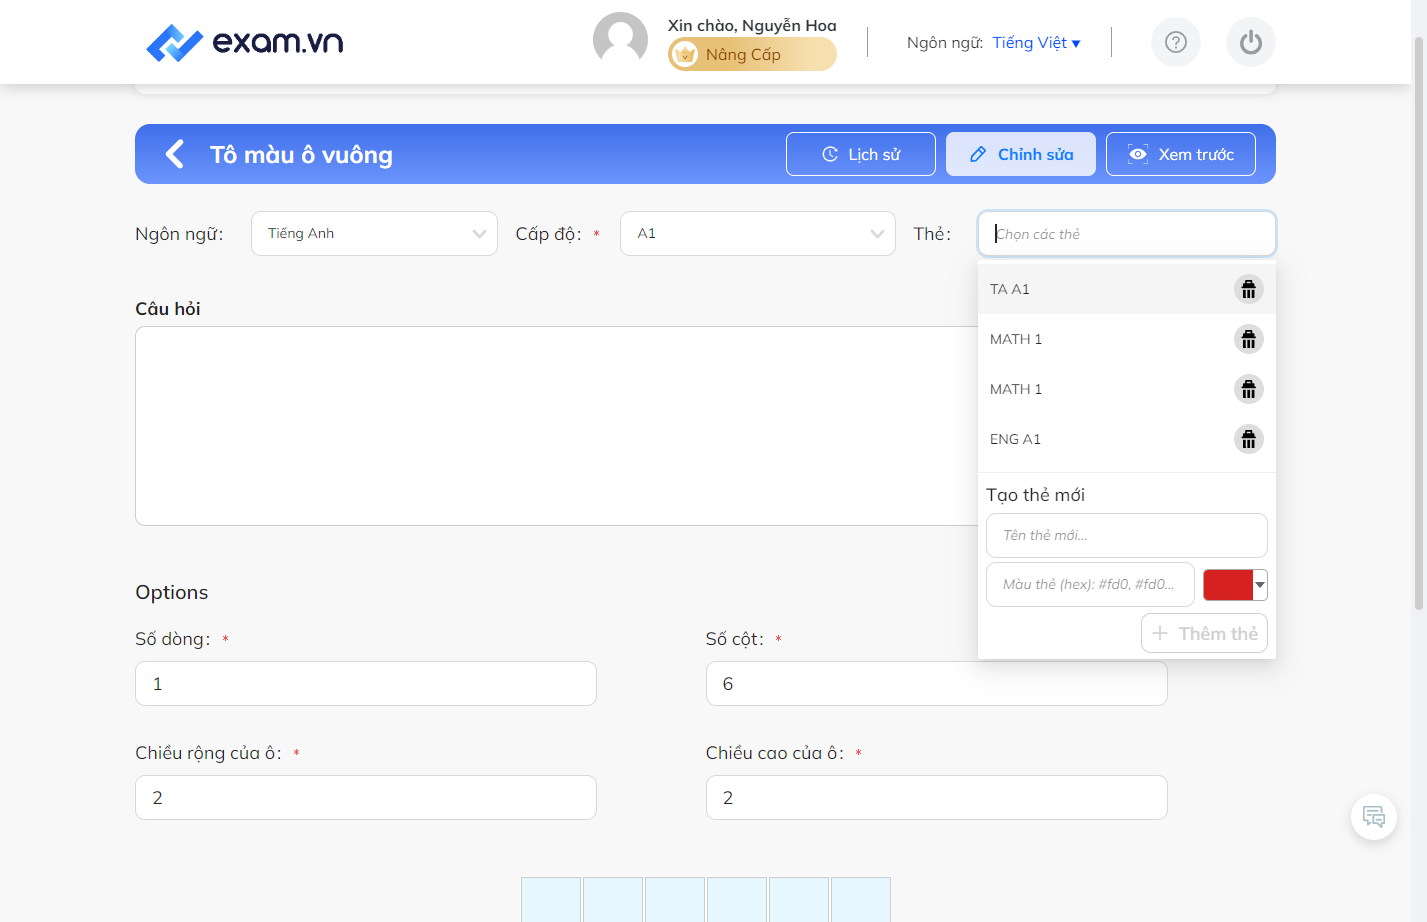
Task: Click the 'Tô màu ô vuông' title
Action: tap(301, 155)
